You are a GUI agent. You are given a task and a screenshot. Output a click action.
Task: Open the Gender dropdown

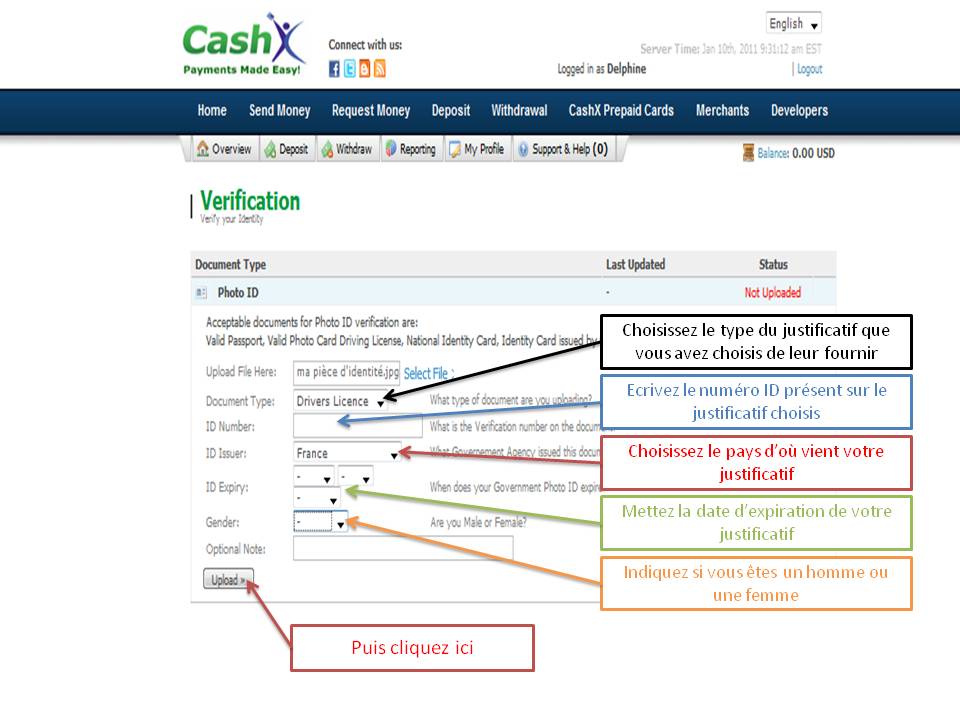tap(320, 522)
